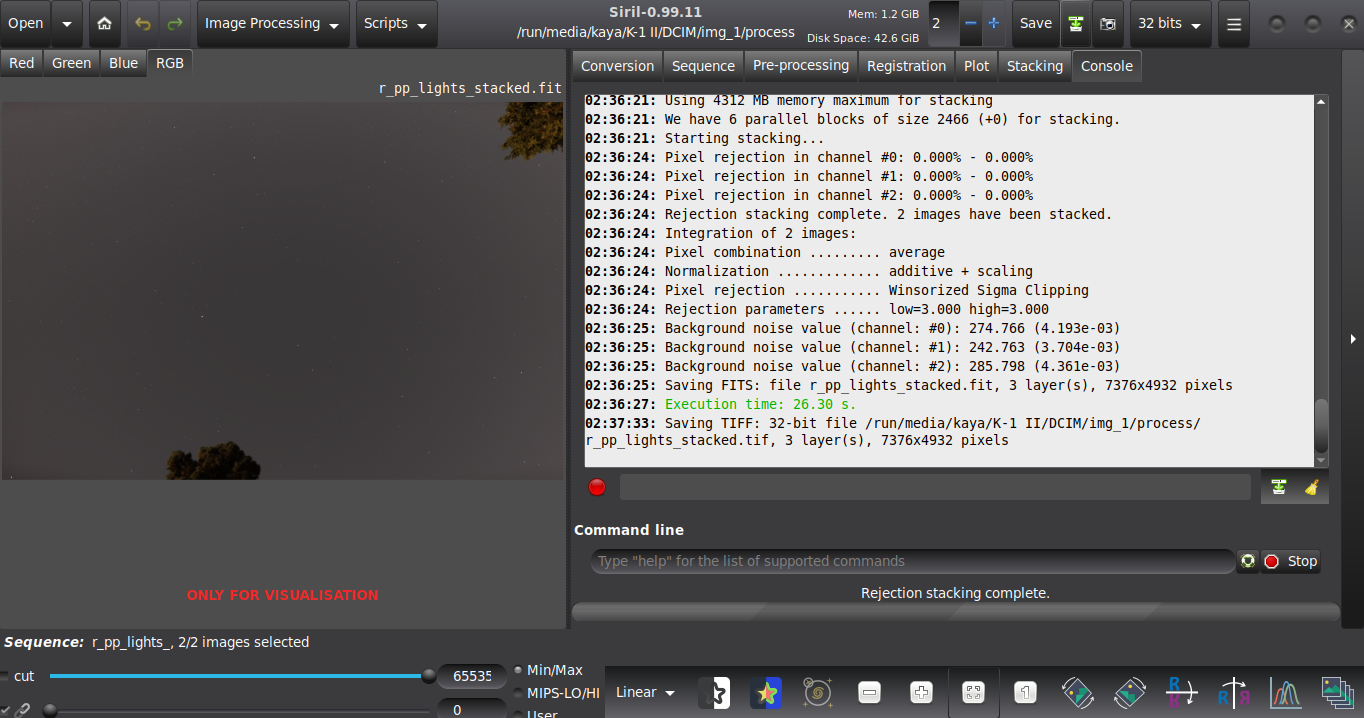Open the Scripts dropdown menu
This screenshot has height=718, width=1364.
(396, 24)
